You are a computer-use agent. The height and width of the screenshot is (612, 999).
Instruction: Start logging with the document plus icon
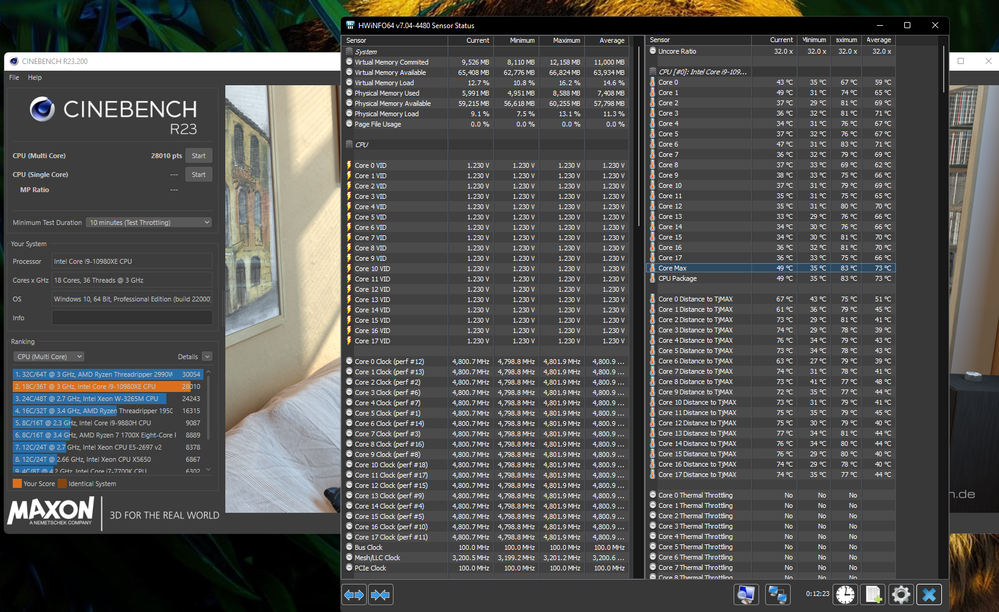(873, 595)
